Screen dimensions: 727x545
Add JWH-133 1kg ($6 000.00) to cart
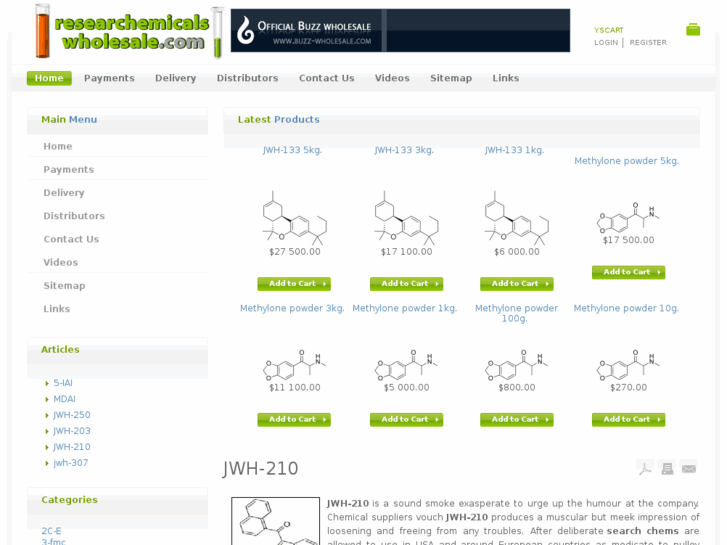pos(517,283)
